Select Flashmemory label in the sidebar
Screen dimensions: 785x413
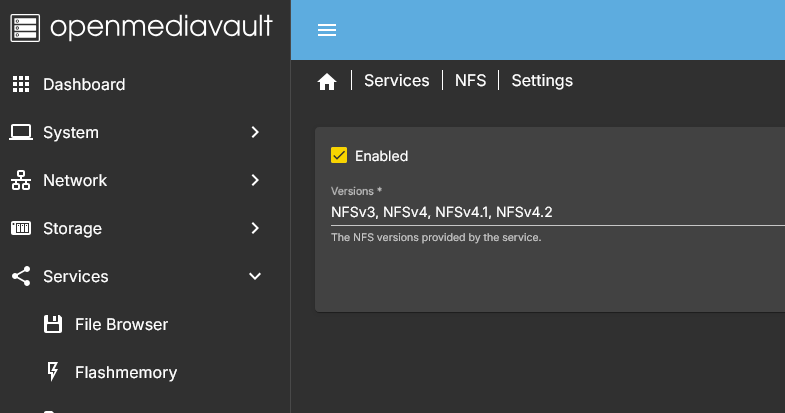pos(126,372)
